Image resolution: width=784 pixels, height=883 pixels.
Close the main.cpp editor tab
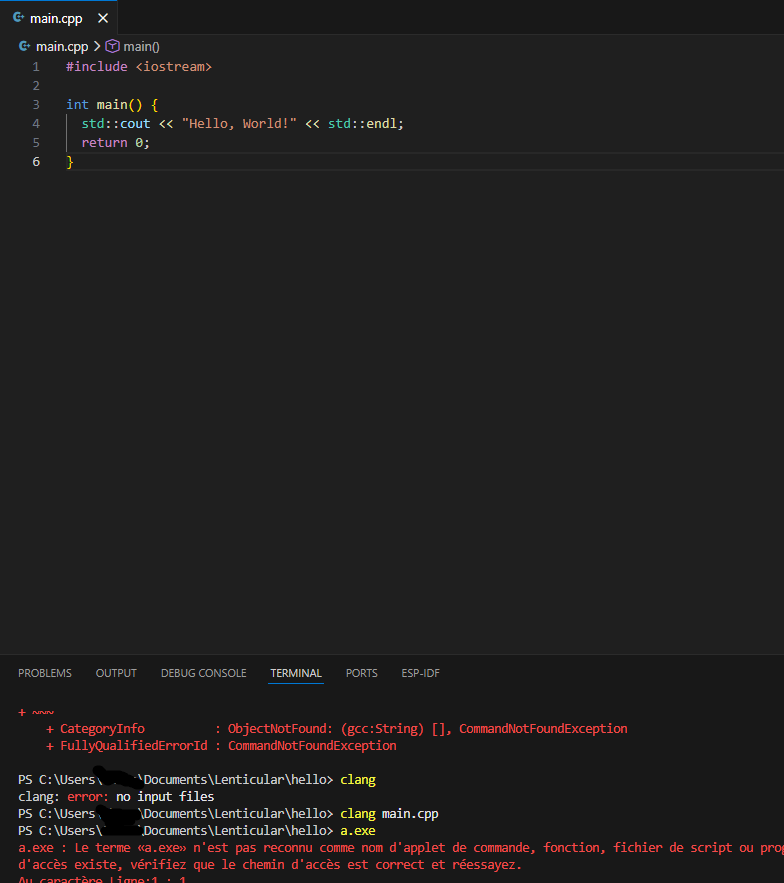pyautogui.click(x=102, y=18)
